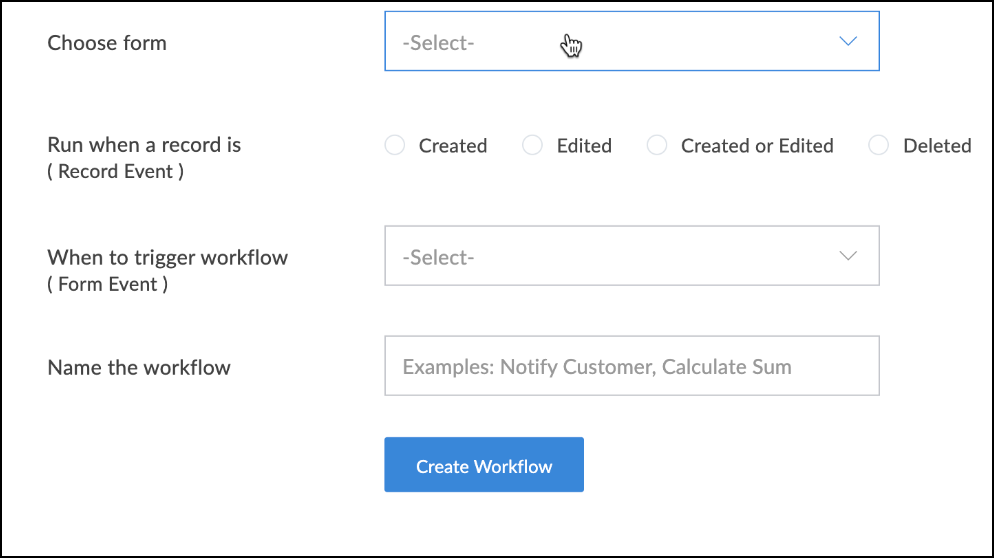
Task: Click the "When to trigger workflow" label
Action: [167, 257]
